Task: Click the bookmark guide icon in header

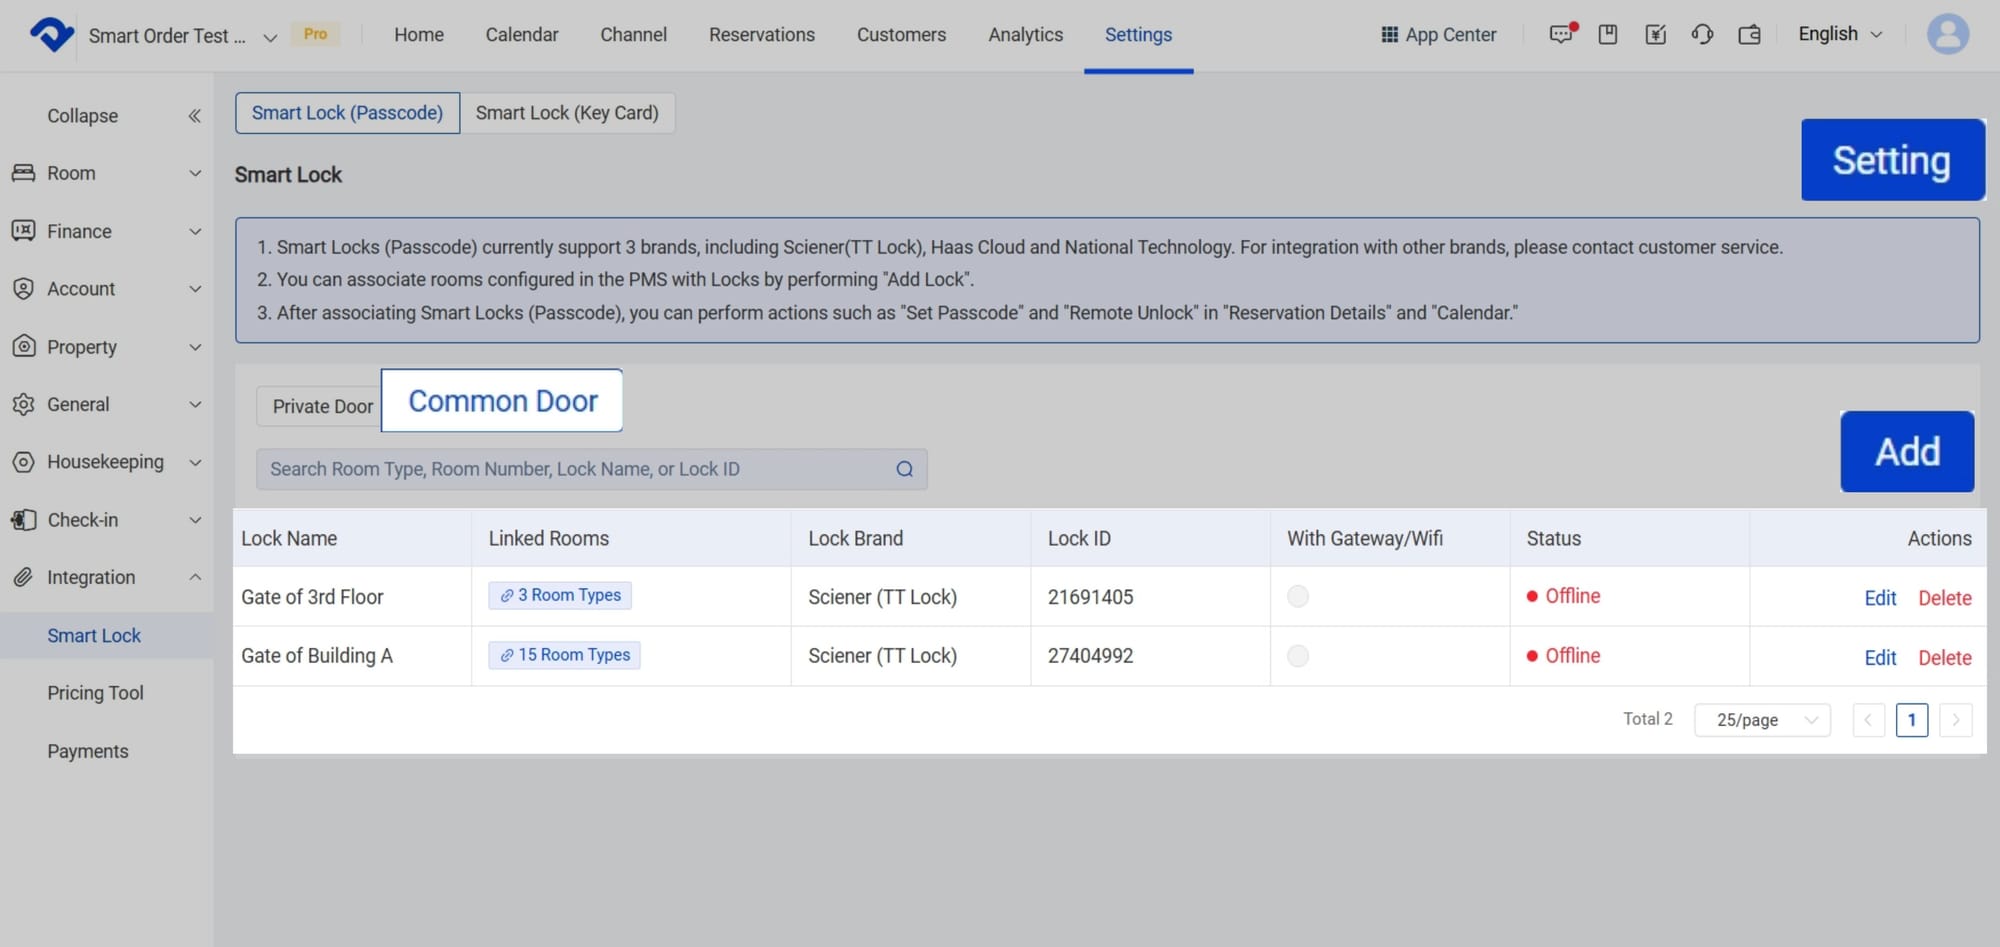Action: tap(1608, 34)
